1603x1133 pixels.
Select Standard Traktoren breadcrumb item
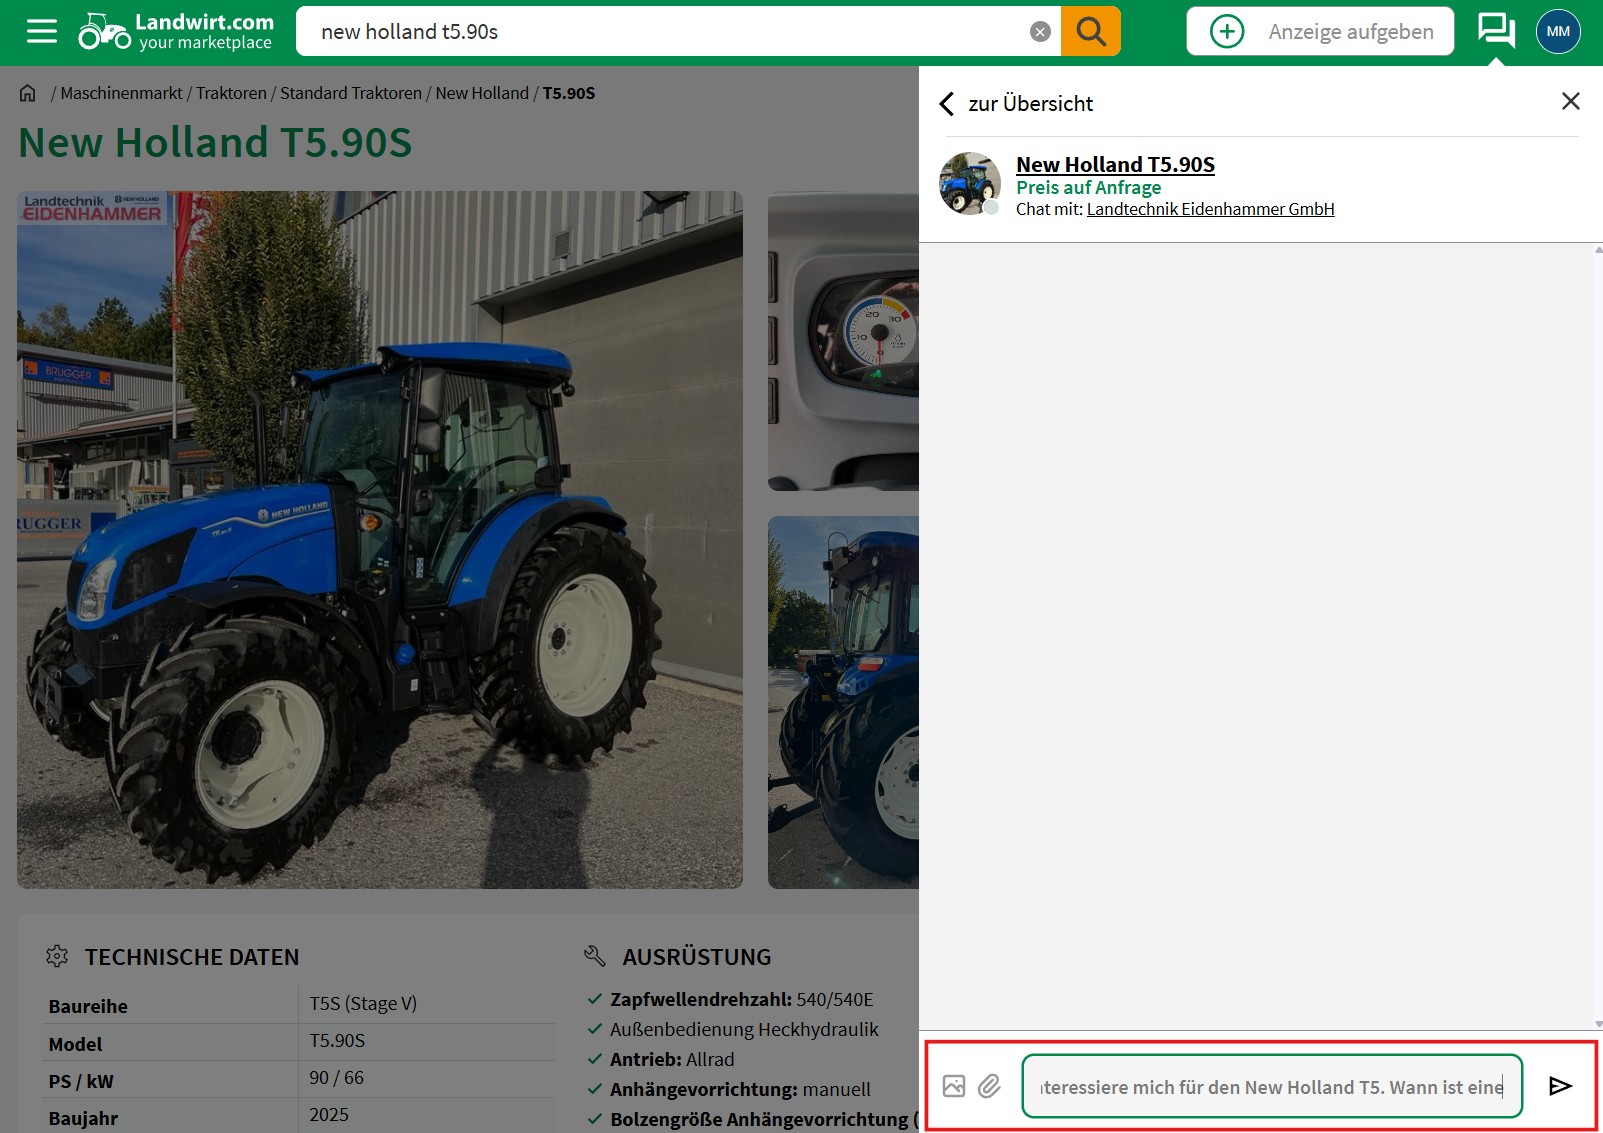[350, 93]
